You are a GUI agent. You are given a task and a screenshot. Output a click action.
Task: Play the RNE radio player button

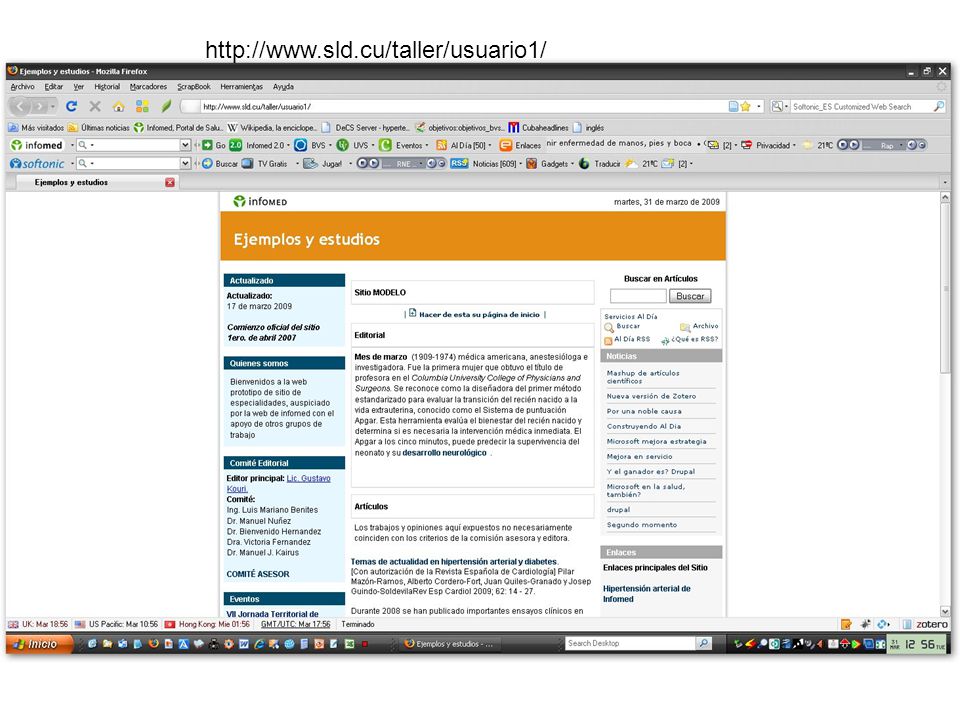pos(372,163)
